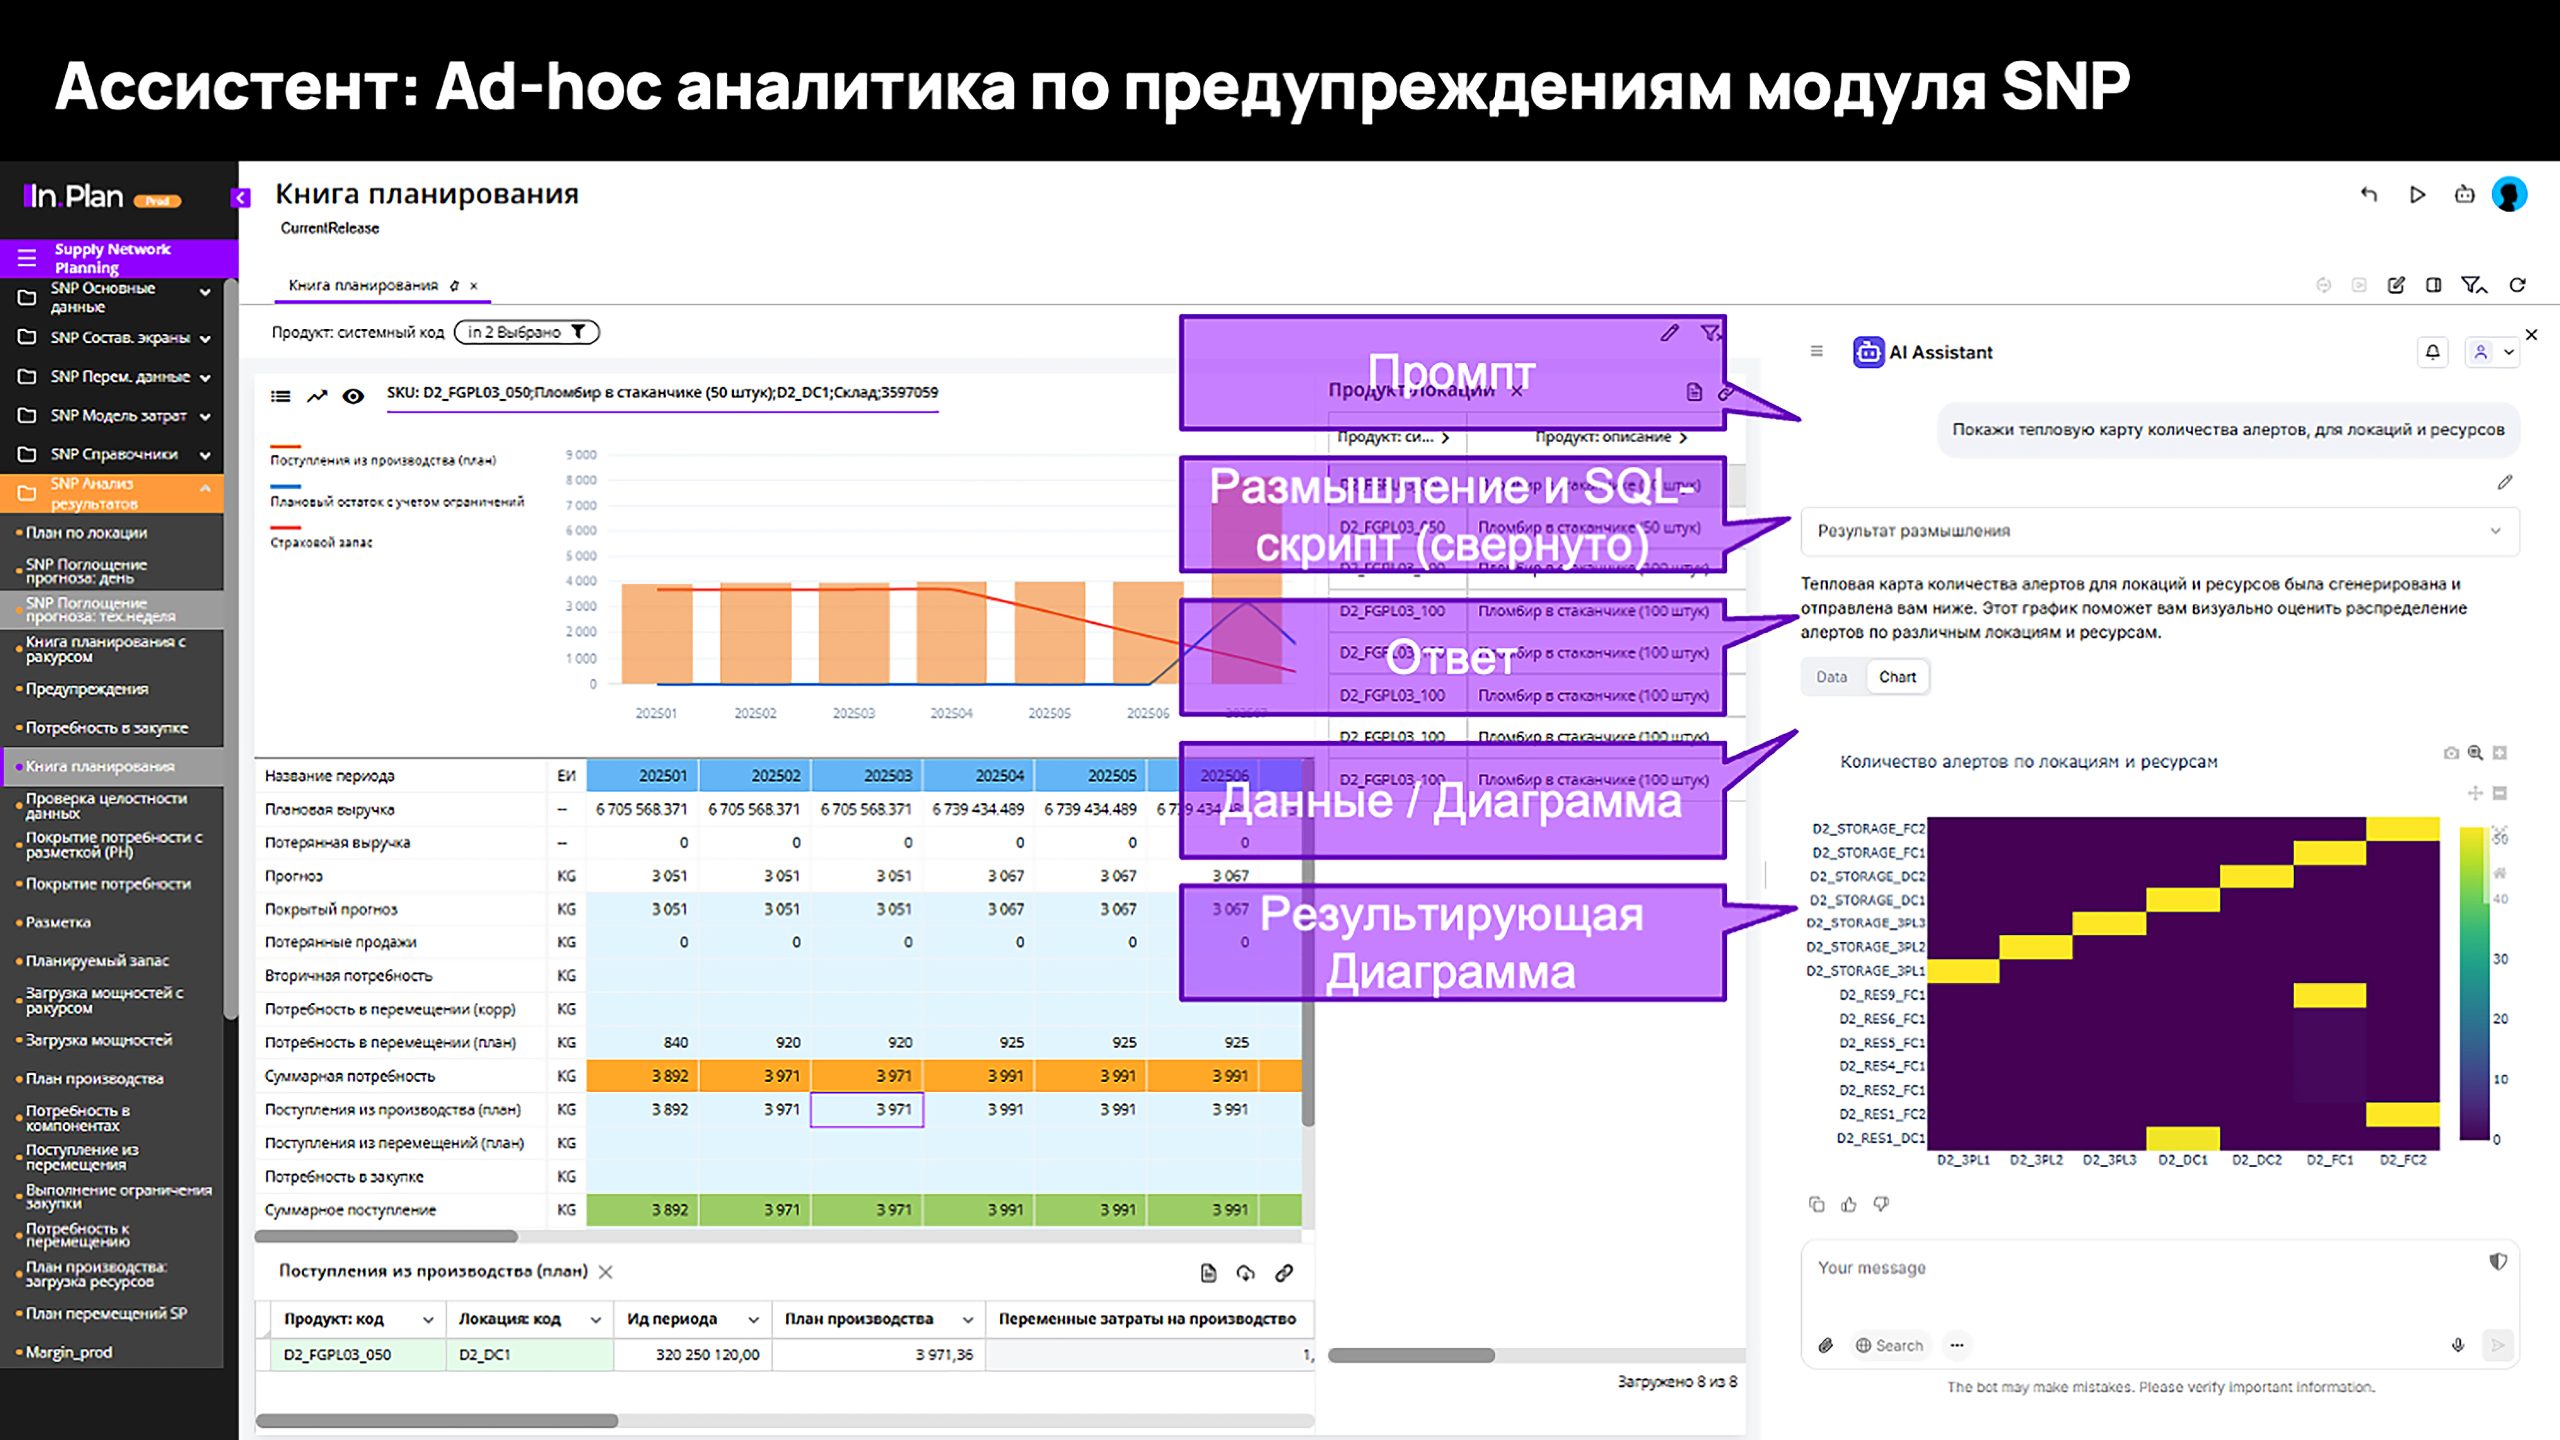Click the heatmap color scale bar
The width and height of the screenshot is (2560, 1440).
tap(2474, 983)
